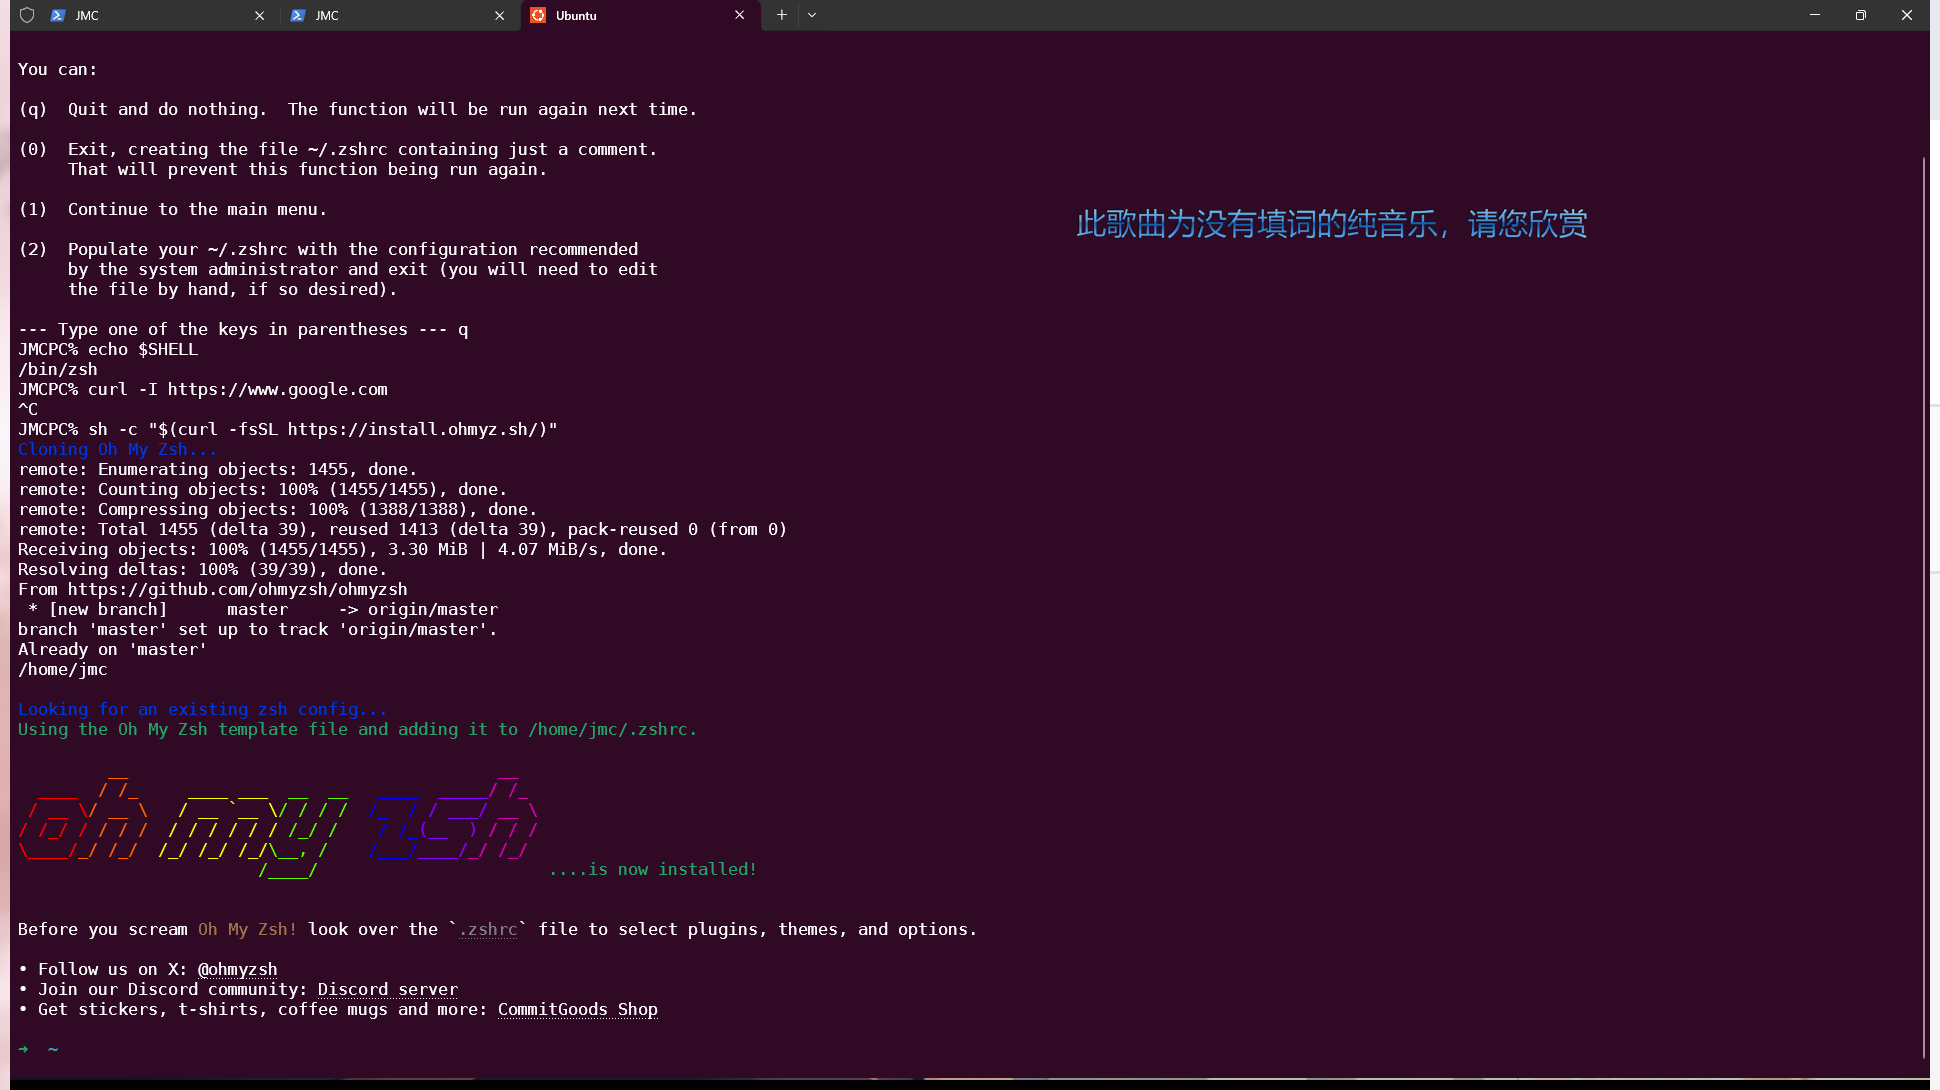
Task: Restore down the terminal window
Action: (1860, 15)
